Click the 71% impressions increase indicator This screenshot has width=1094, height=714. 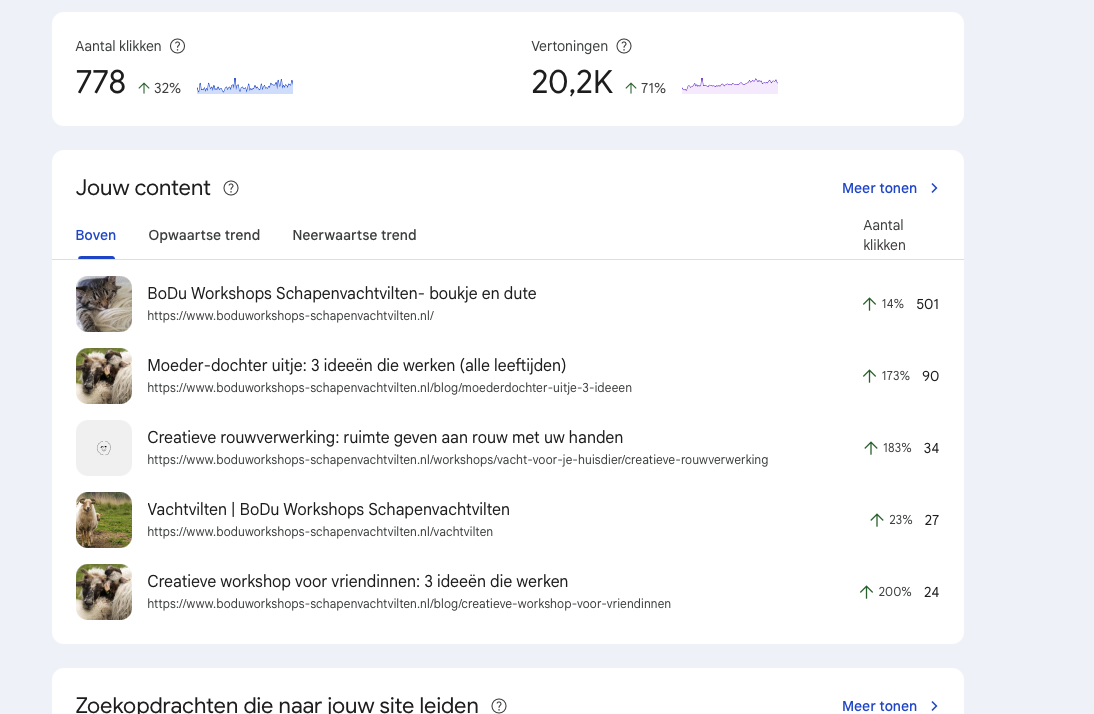[645, 88]
